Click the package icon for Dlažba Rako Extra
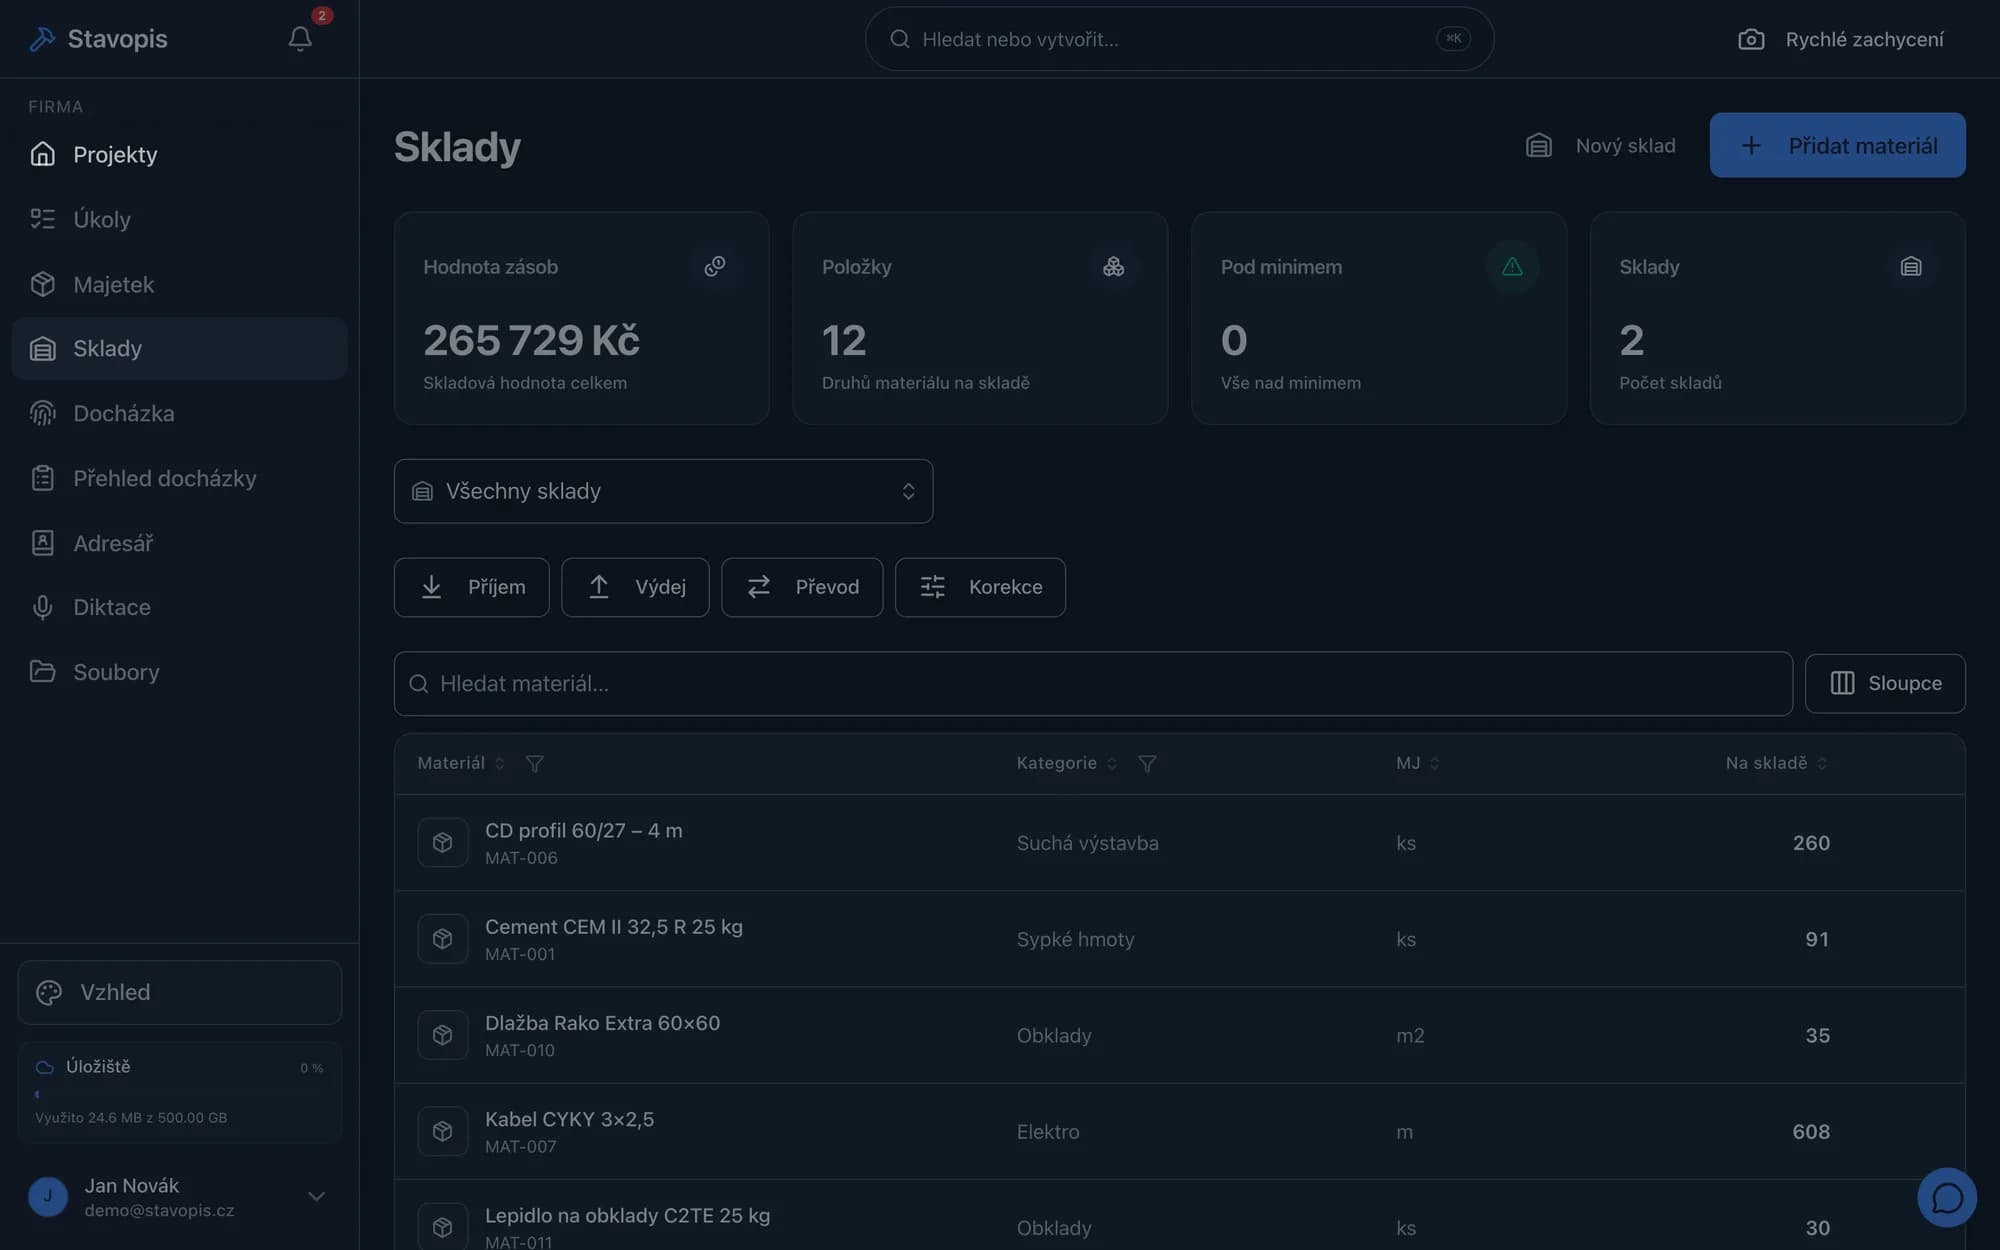 [x=443, y=1035]
